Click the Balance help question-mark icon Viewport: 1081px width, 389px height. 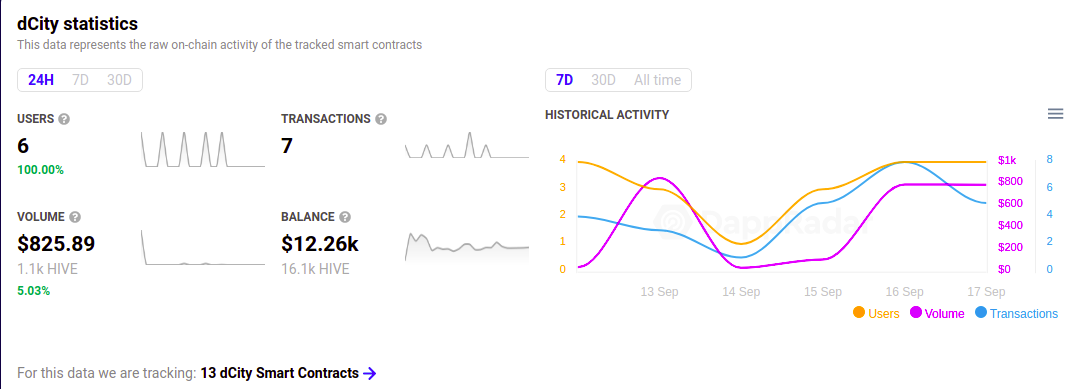click(x=345, y=217)
